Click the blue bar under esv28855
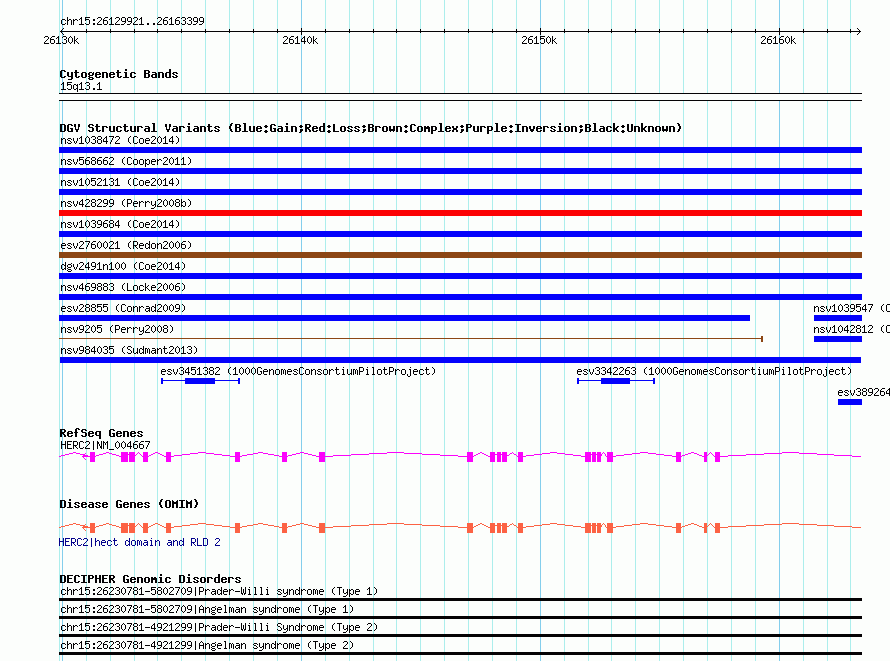The width and height of the screenshot is (890, 661). (x=405, y=318)
